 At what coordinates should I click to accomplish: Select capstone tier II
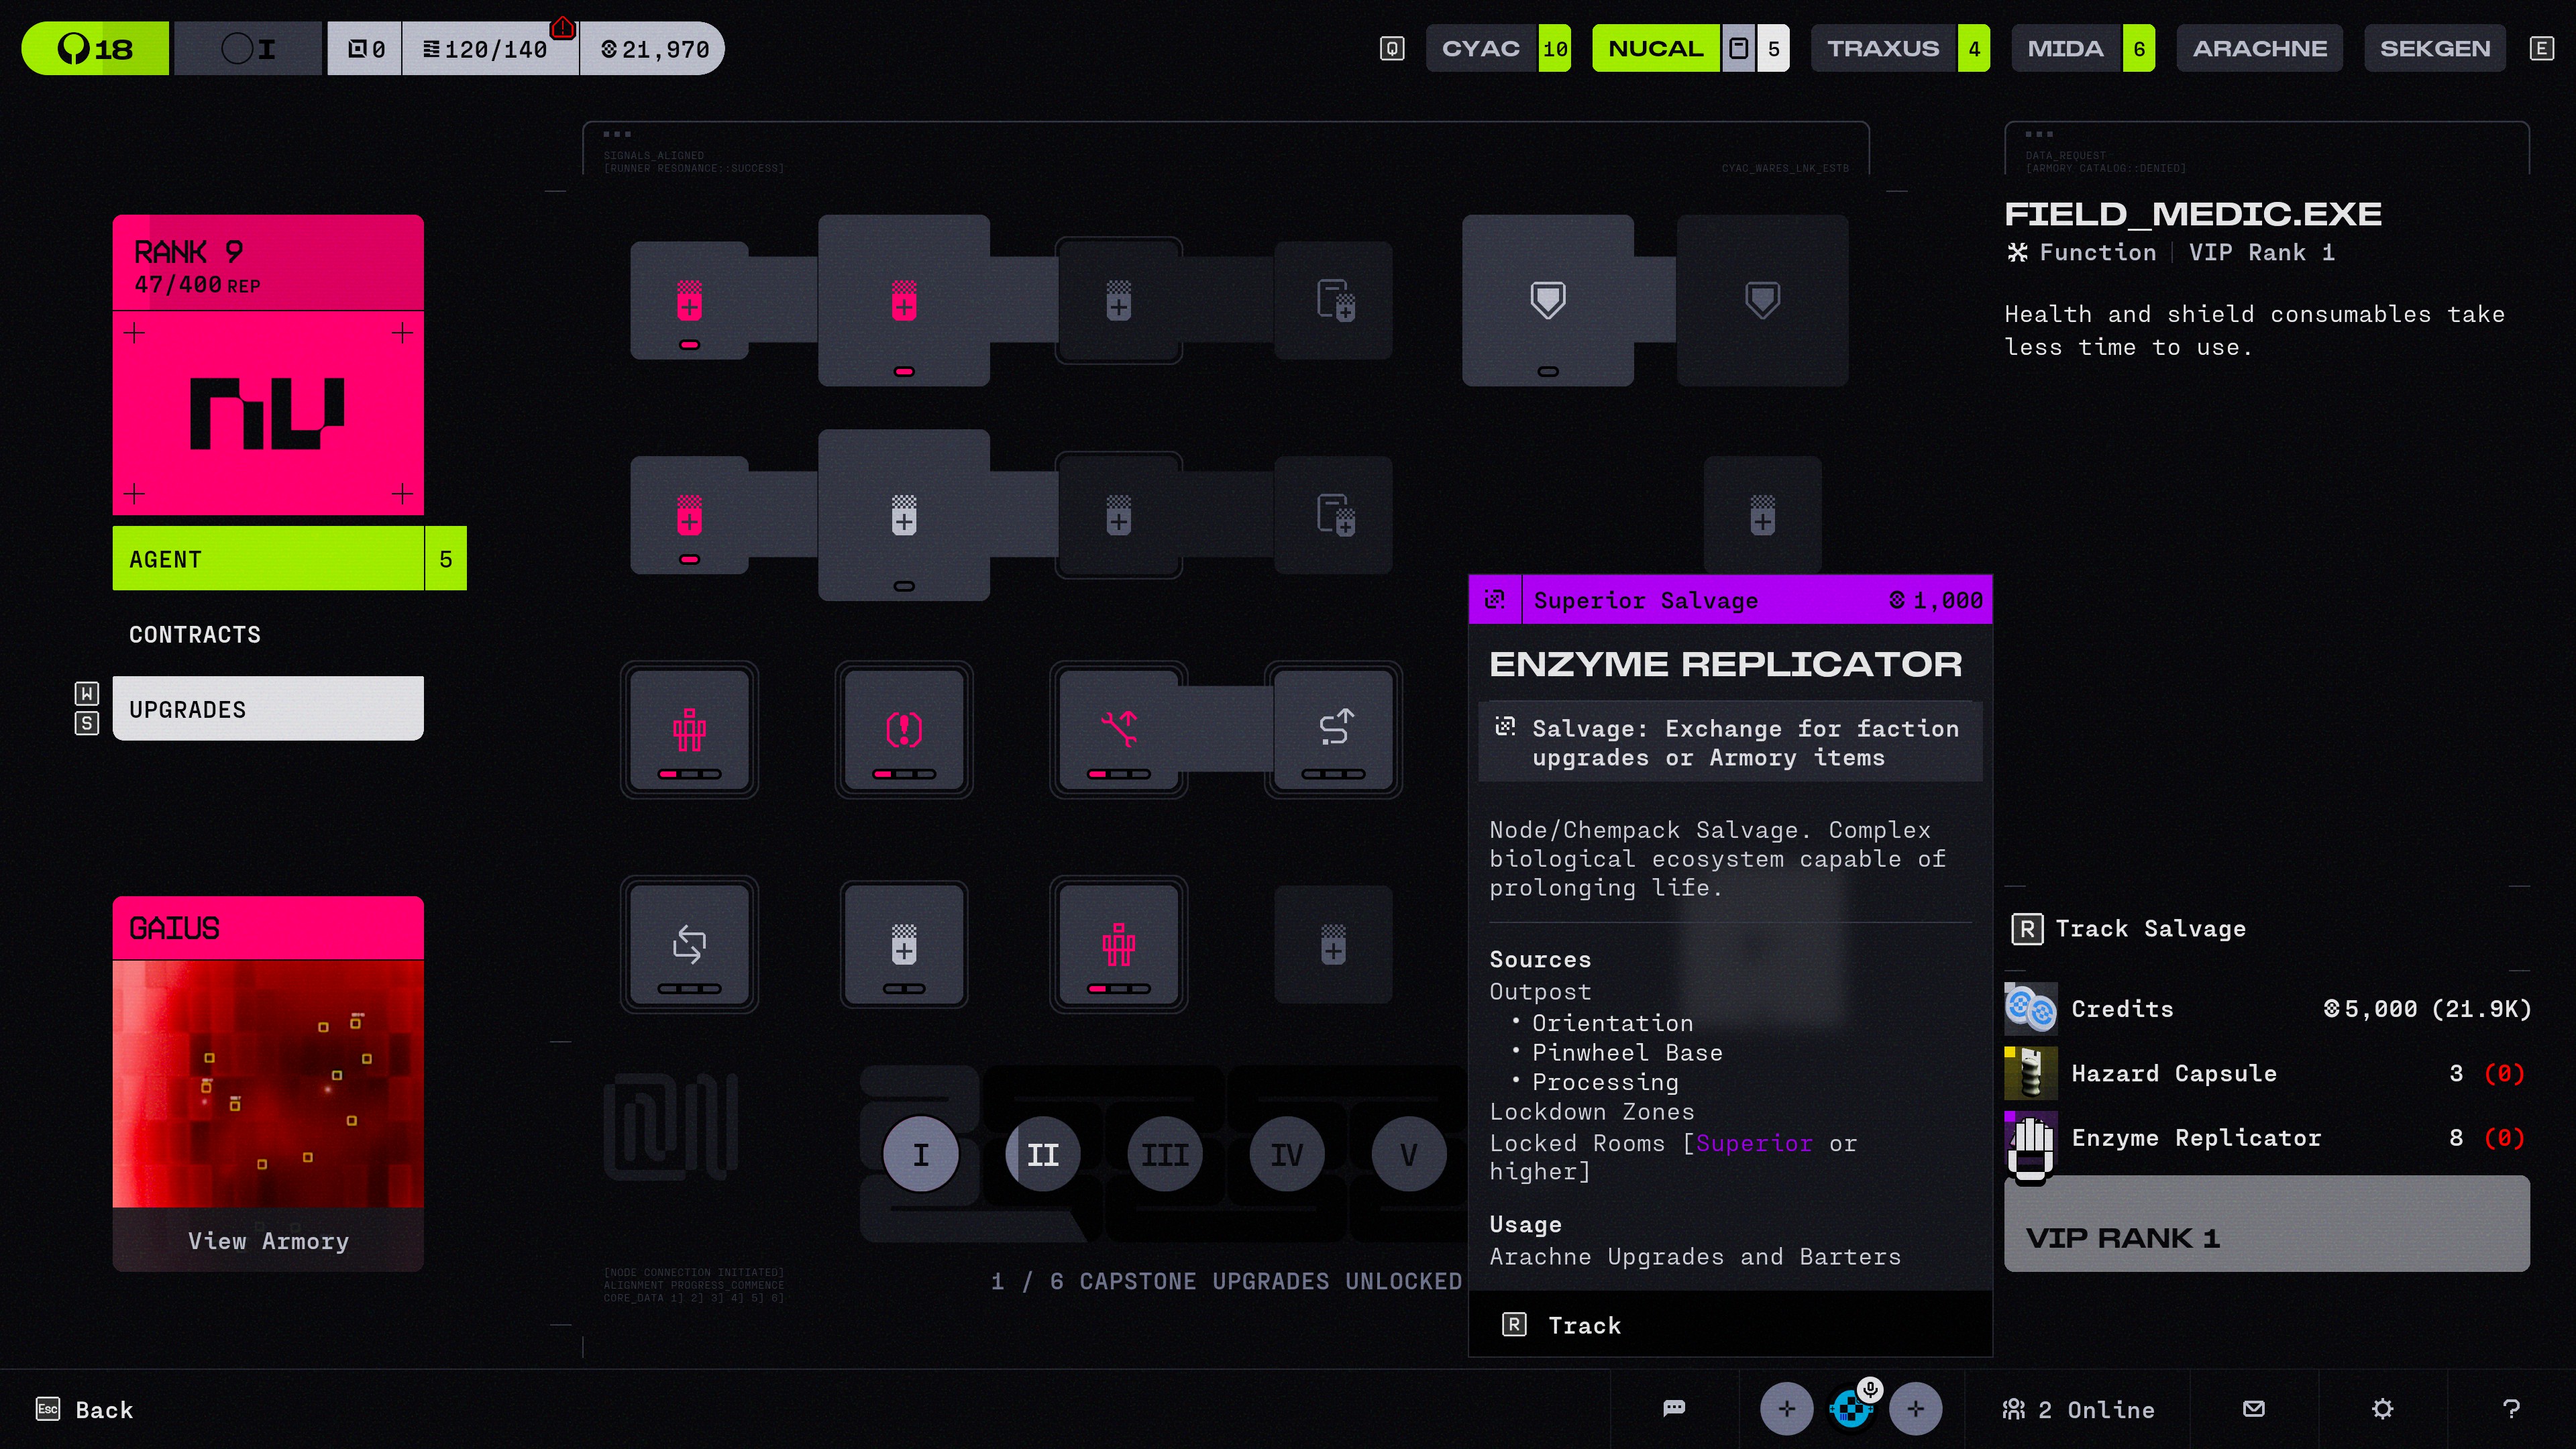point(1042,1155)
